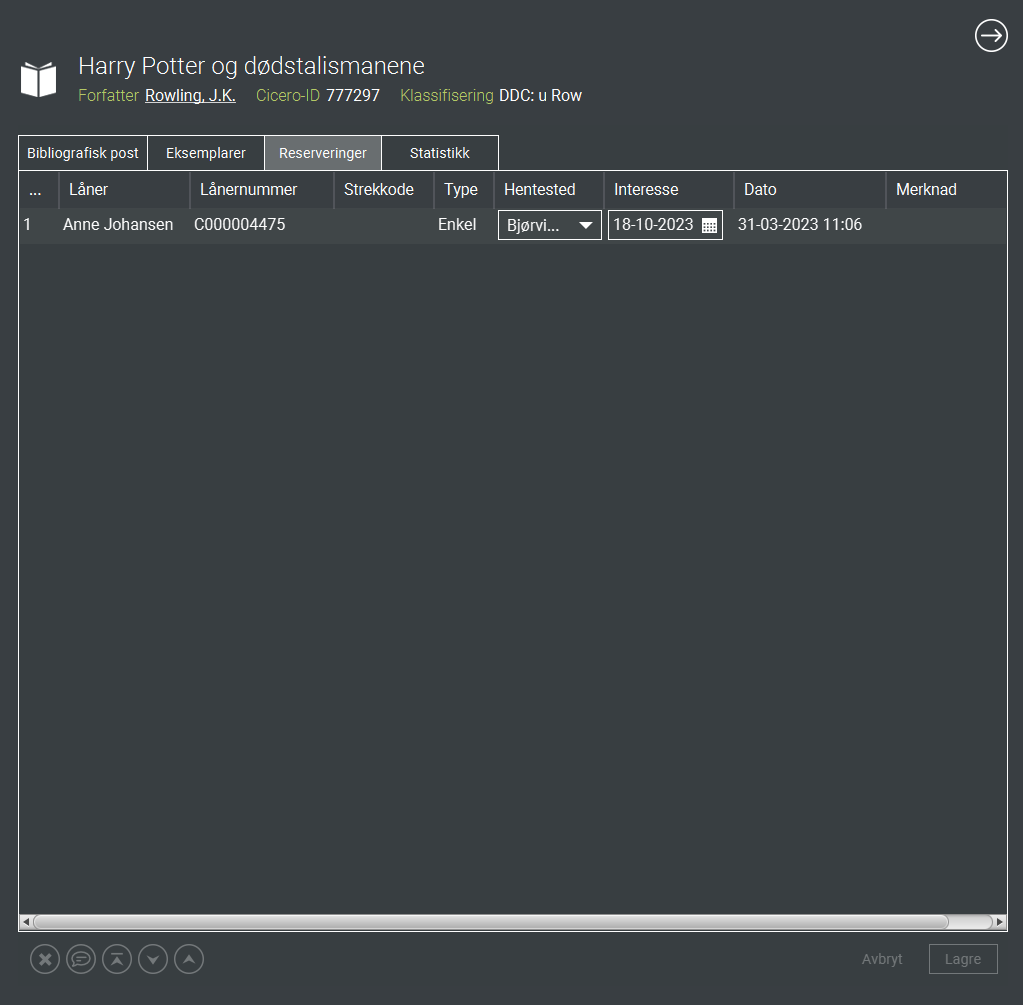This screenshot has width=1023, height=1005.
Task: Delete reservation with the X icon
Action: (x=45, y=959)
